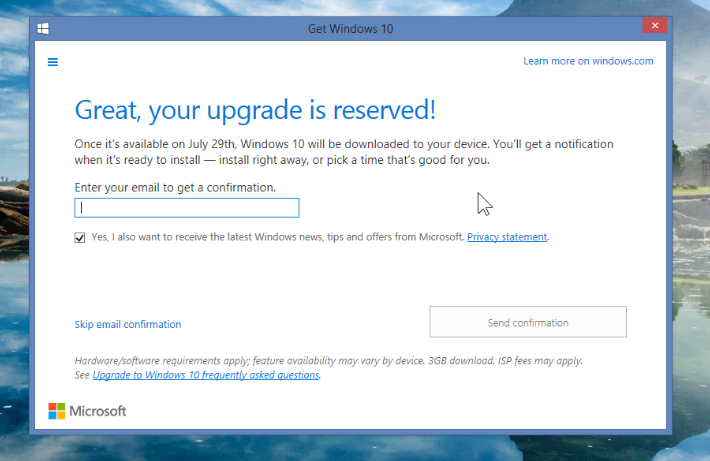Click the Windows logo in title bar
This screenshot has width=710, height=461.
43,29
